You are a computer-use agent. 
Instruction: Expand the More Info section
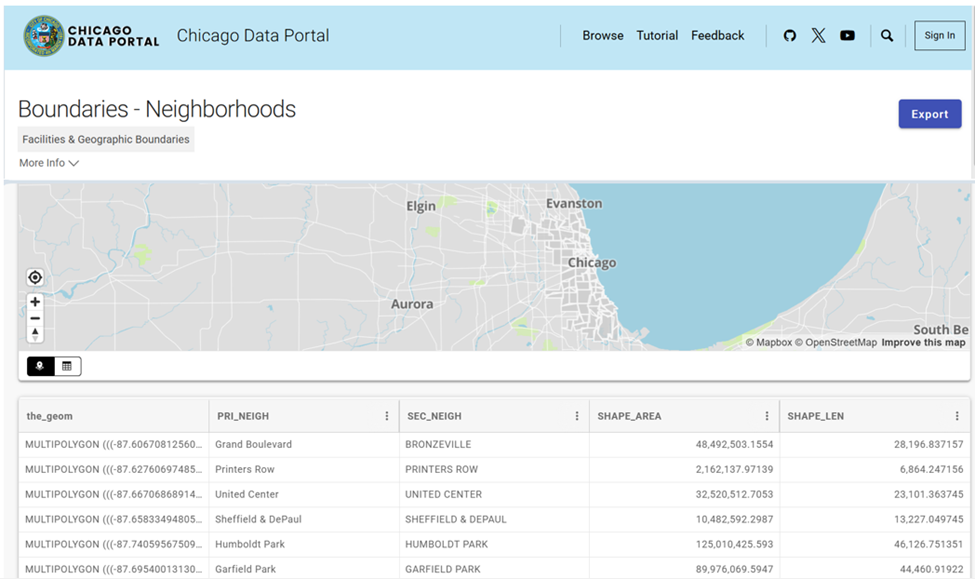(x=48, y=163)
